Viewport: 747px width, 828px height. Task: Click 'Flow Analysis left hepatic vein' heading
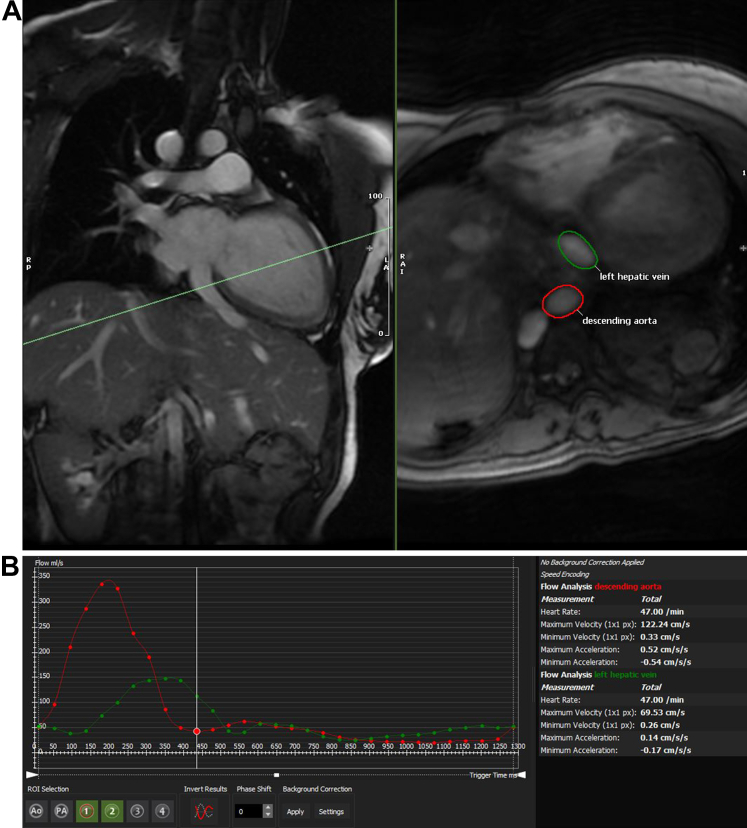click(598, 674)
